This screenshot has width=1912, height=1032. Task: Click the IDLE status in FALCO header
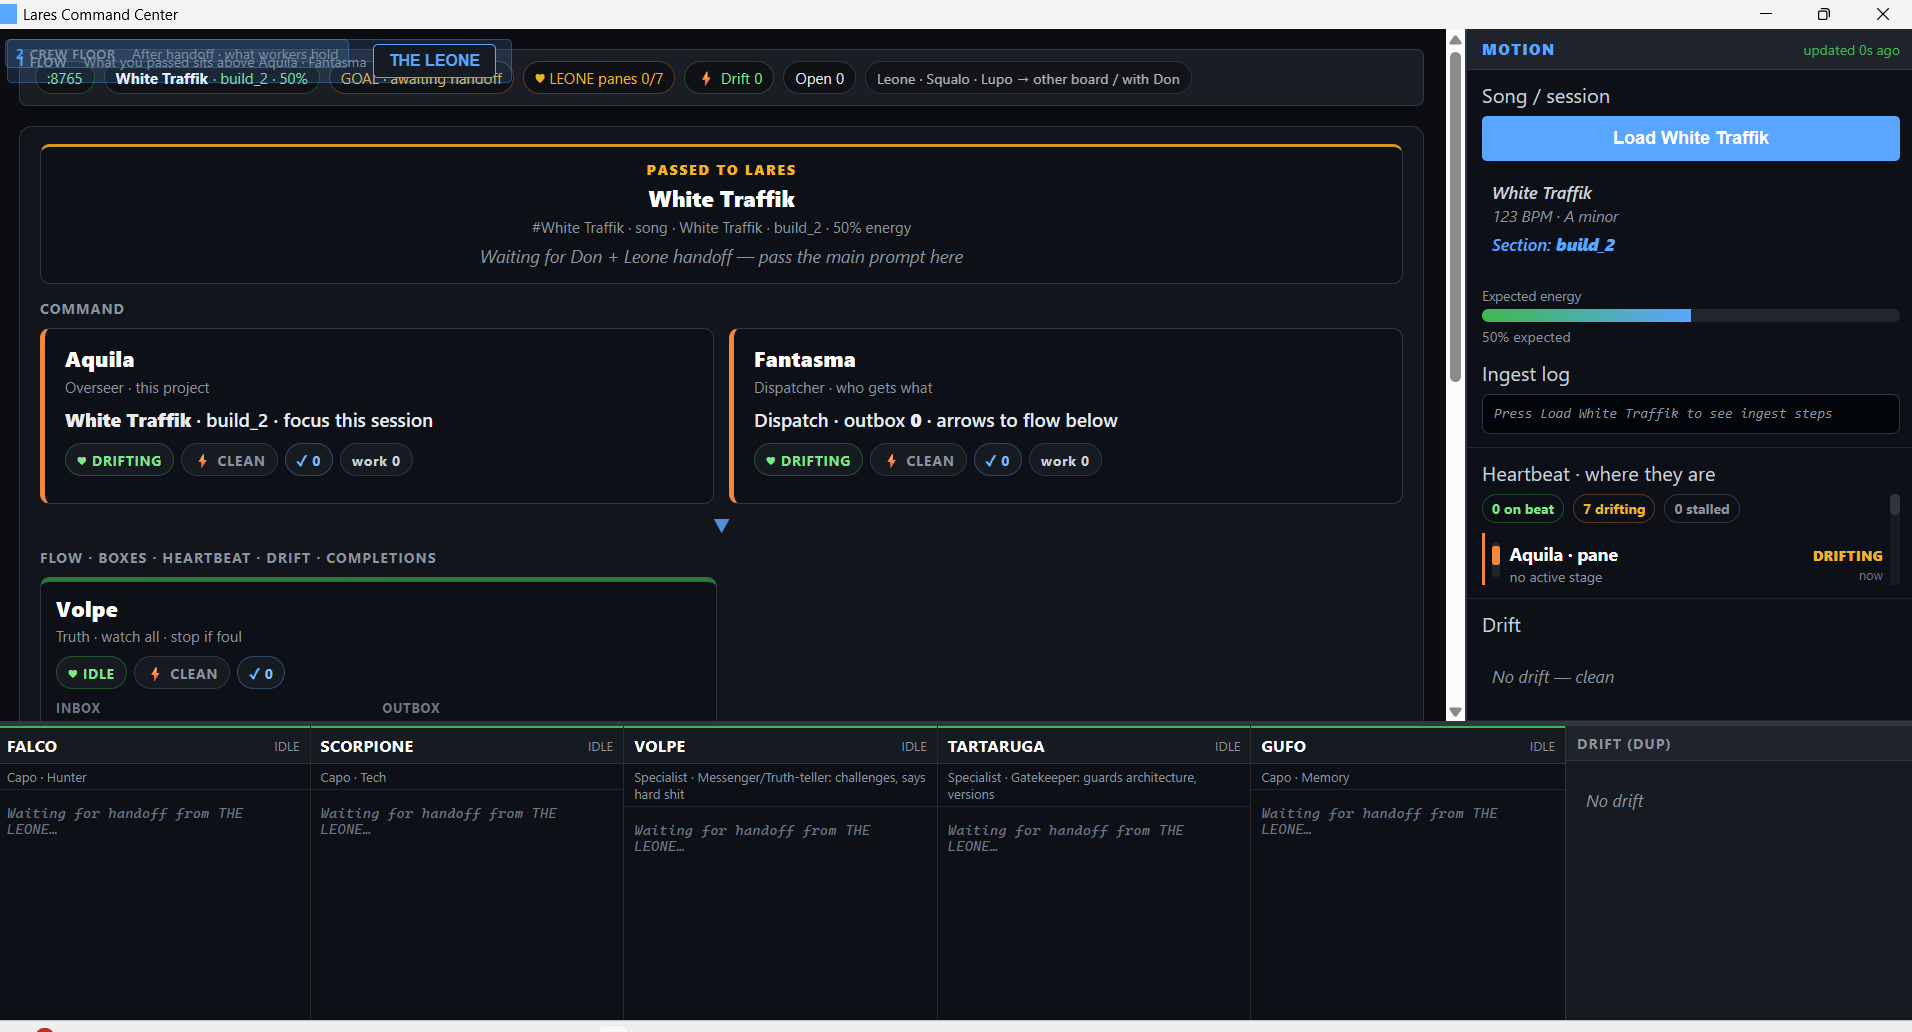287,747
